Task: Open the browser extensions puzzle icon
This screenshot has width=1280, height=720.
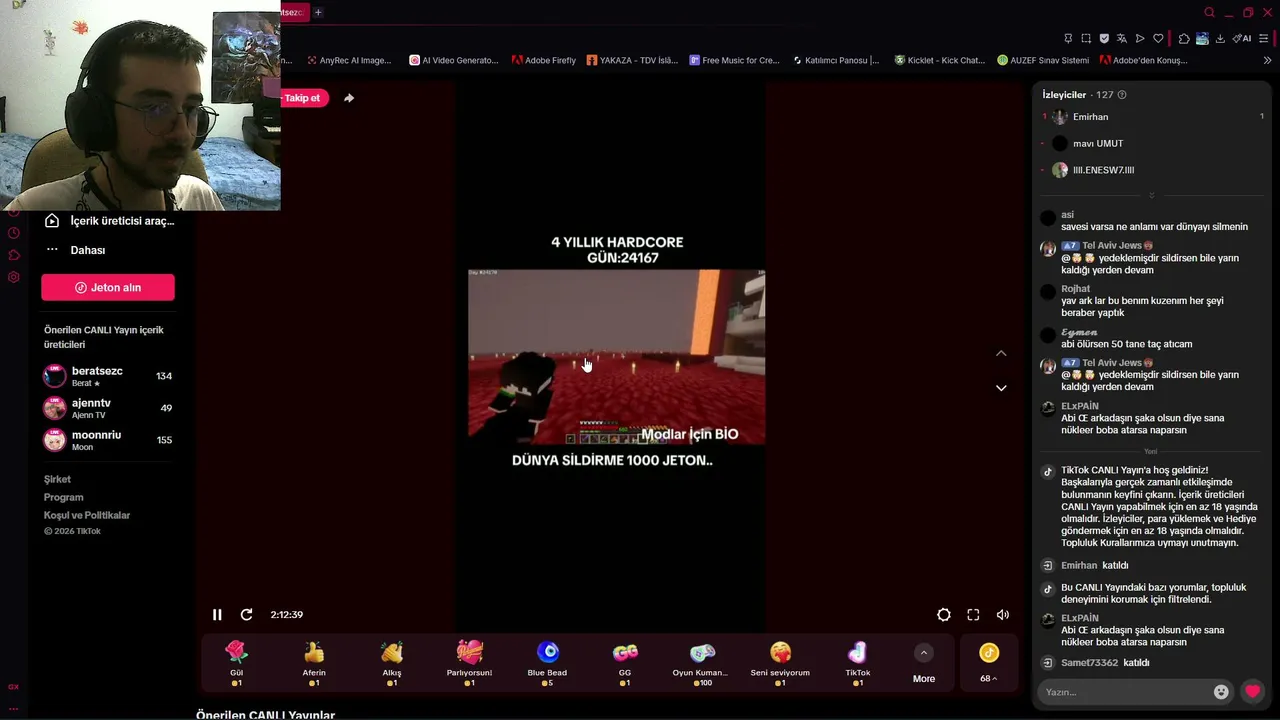Action: [x=1184, y=39]
